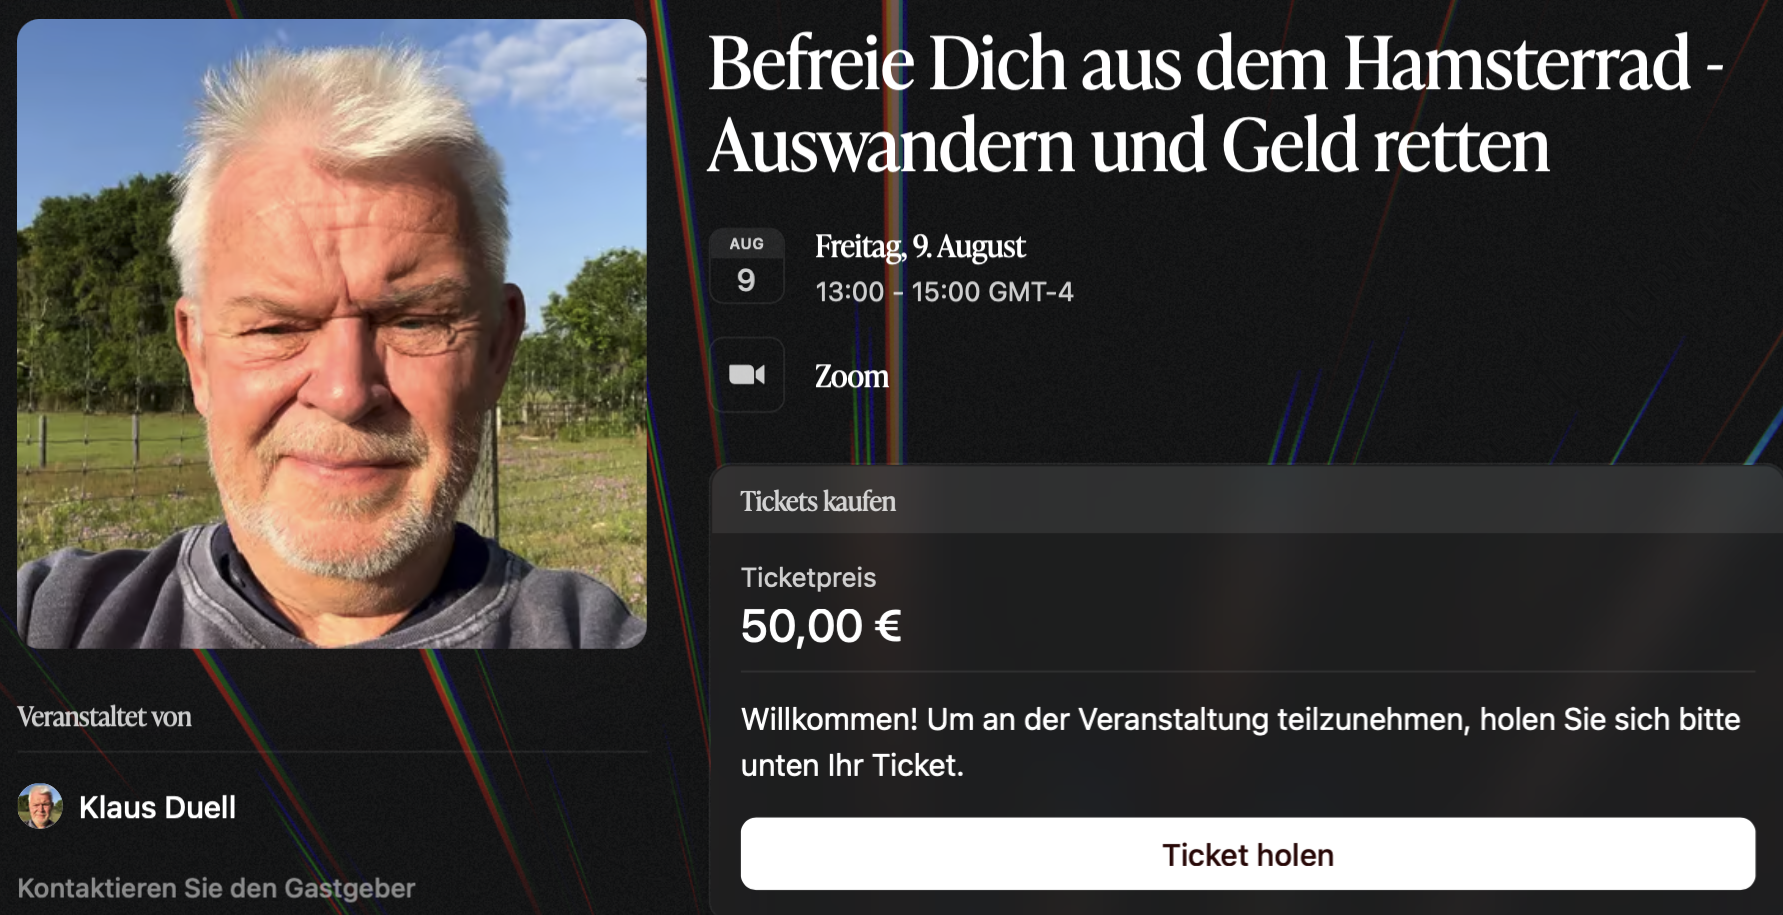1783x915 pixels.
Task: Click the 50,00 € ticket price
Action: tap(821, 626)
